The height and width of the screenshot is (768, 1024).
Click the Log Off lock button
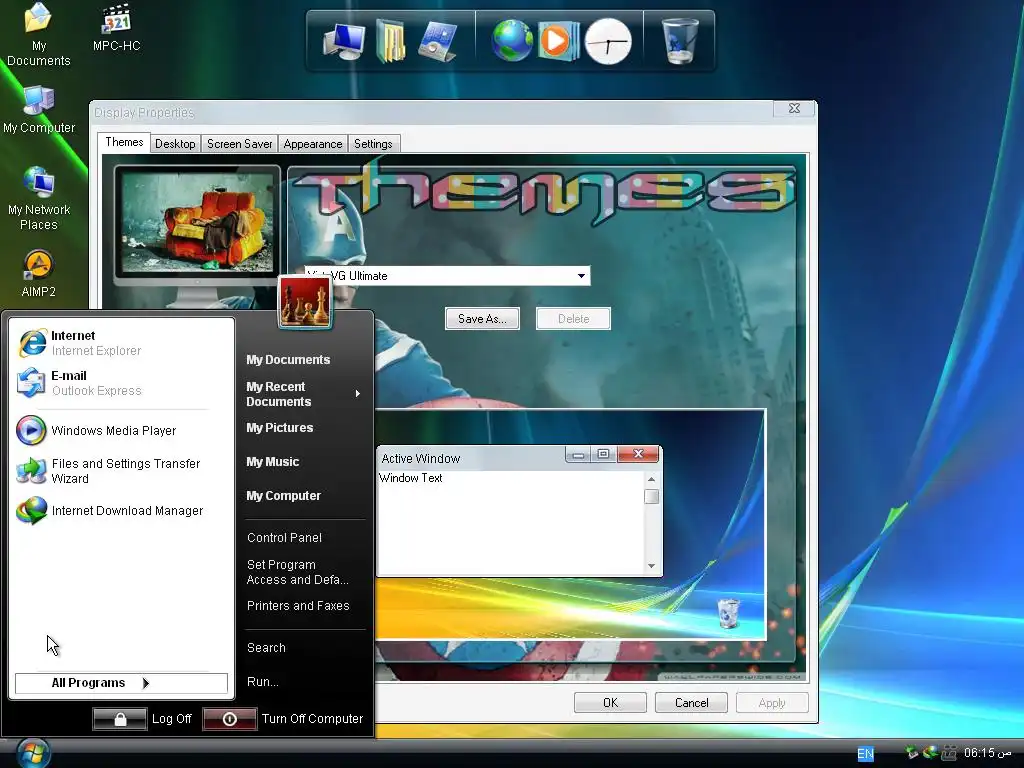[120, 719]
